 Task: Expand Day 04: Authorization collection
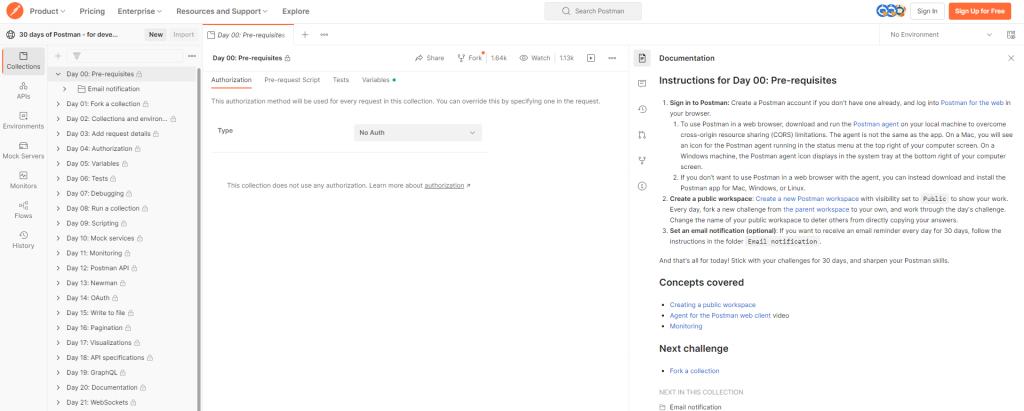58,148
